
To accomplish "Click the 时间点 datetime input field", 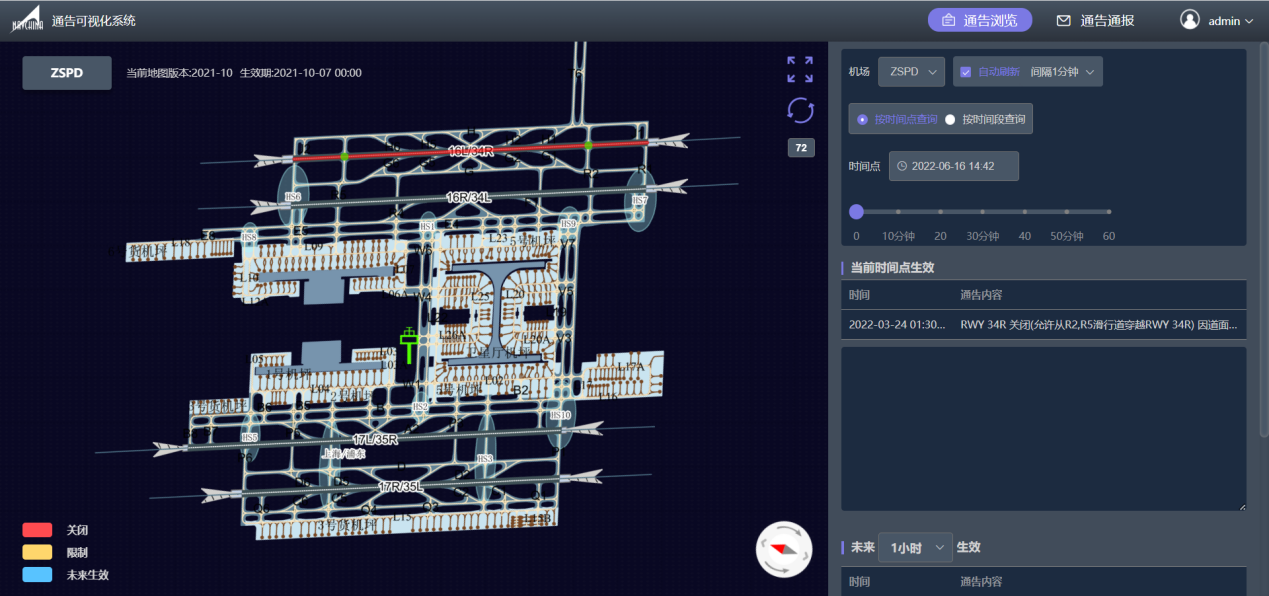I will (x=953, y=166).
